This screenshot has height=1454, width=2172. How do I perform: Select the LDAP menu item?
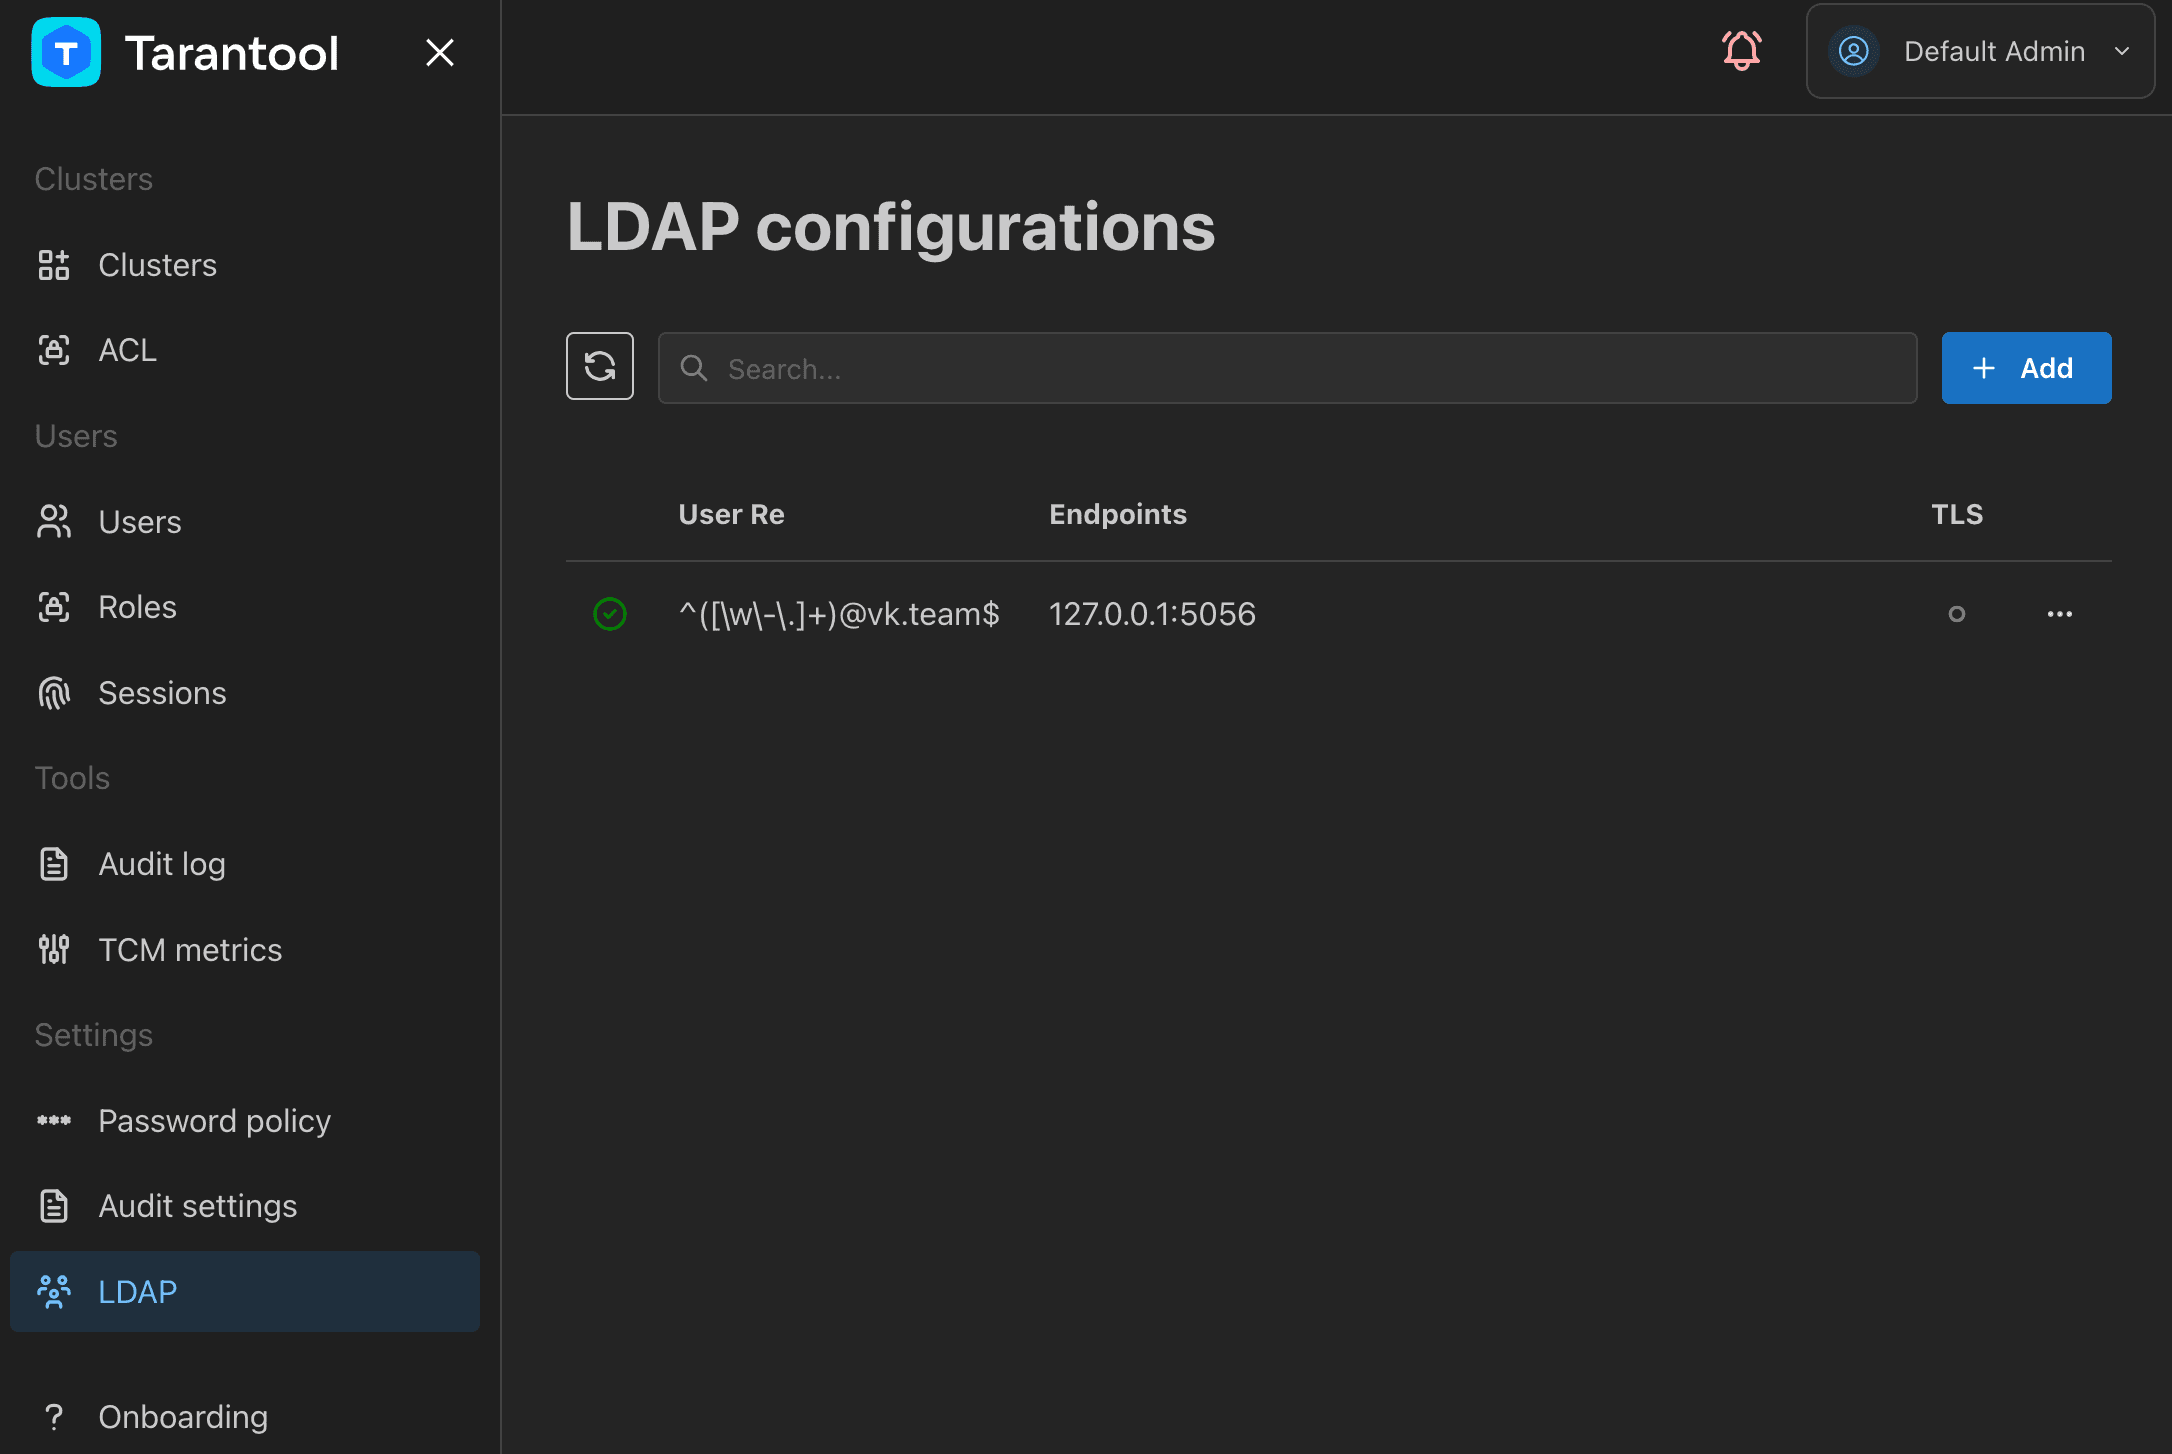pyautogui.click(x=245, y=1292)
